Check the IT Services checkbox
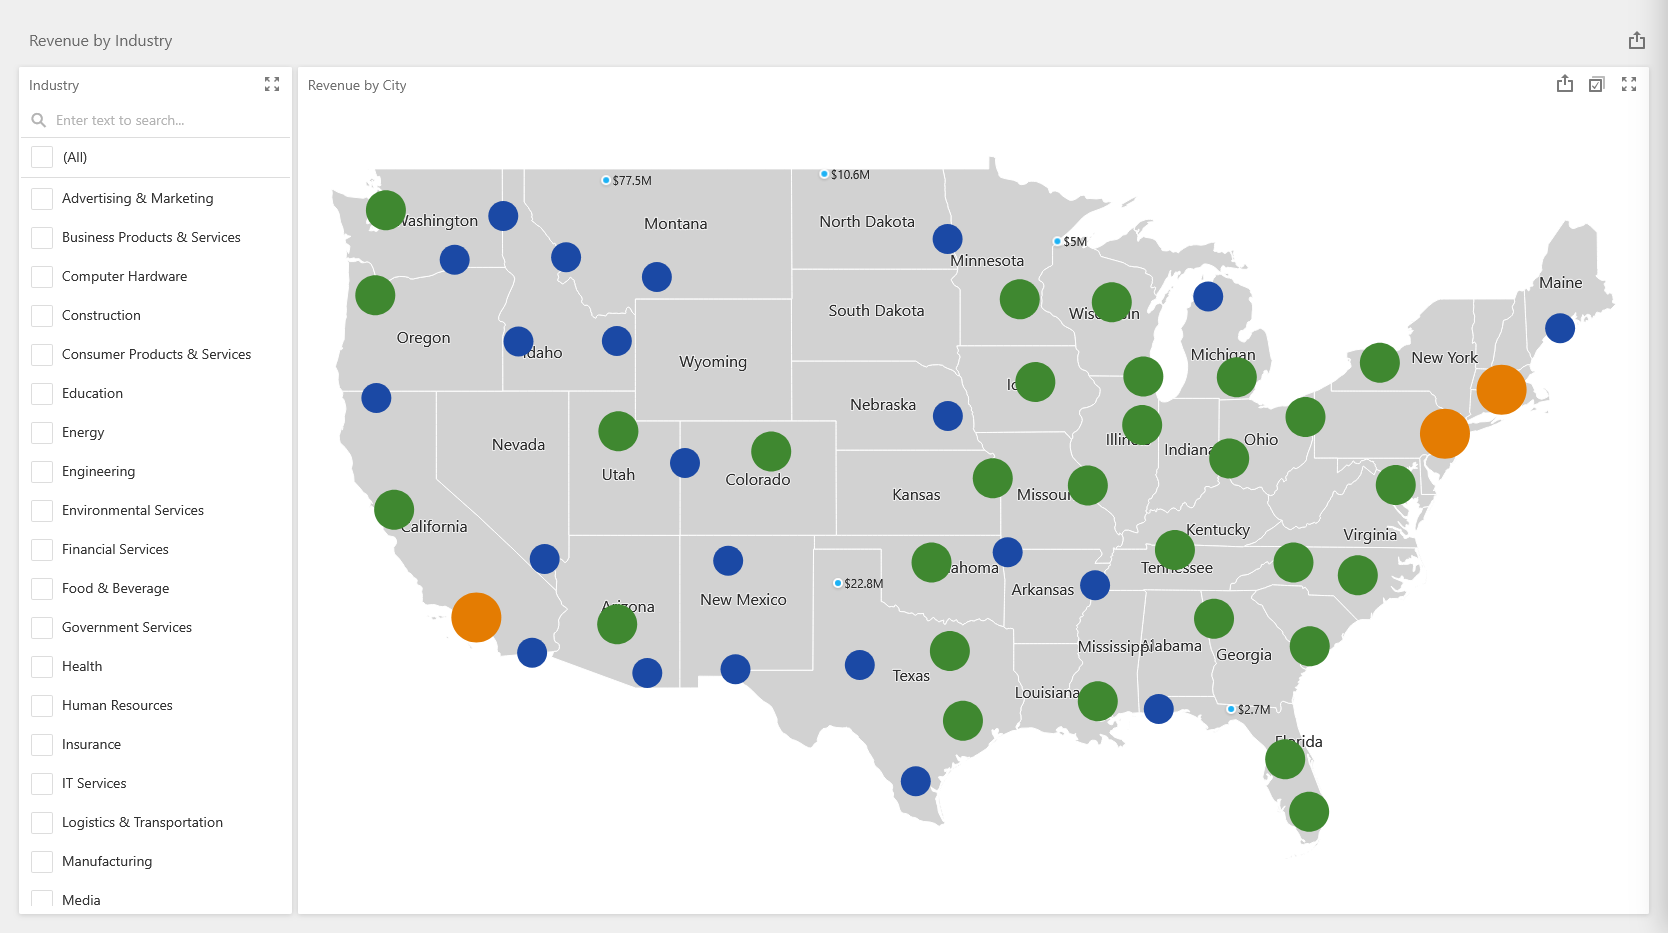 point(42,783)
